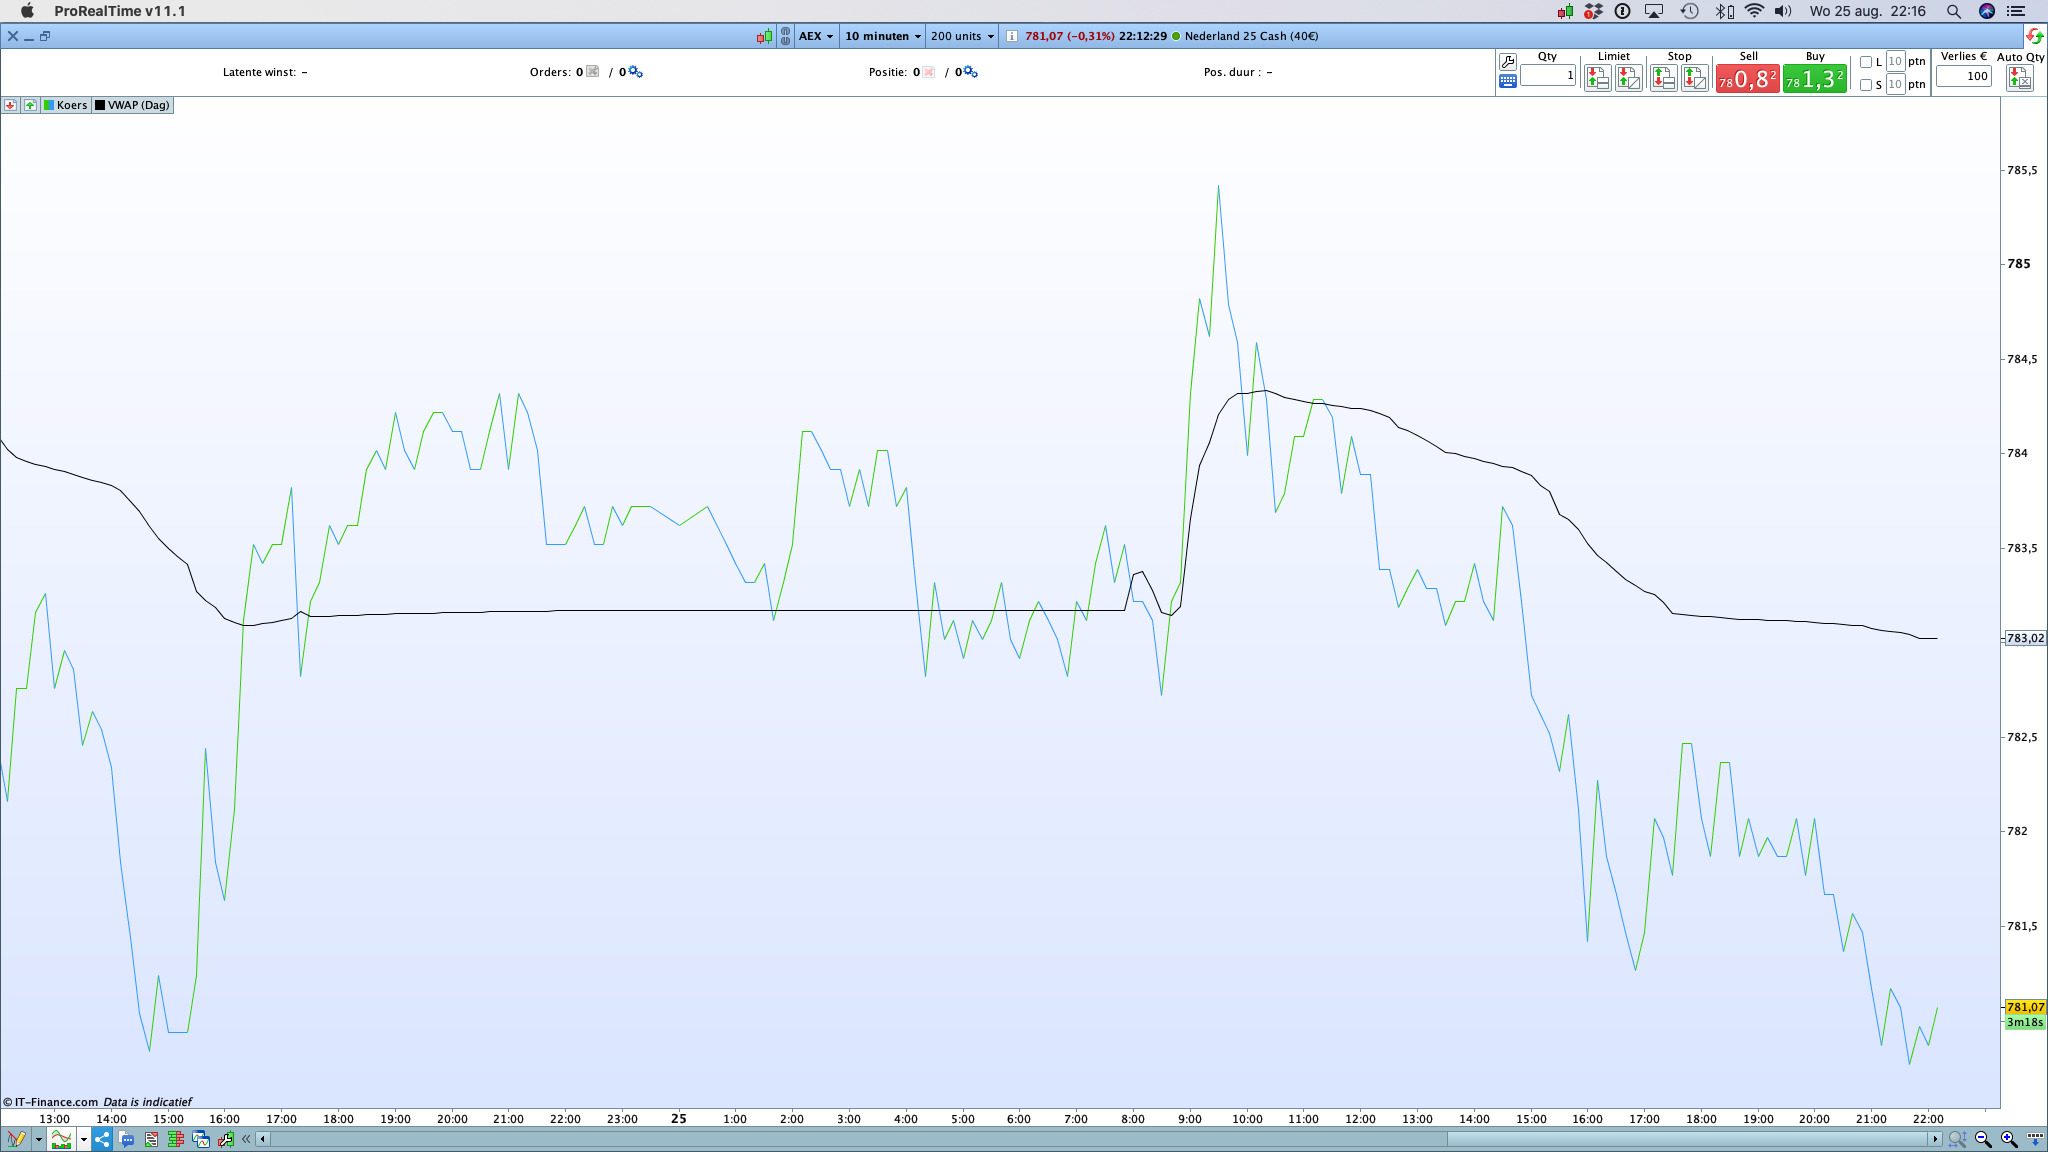Viewport: 2048px width, 1152px height.
Task: Open the order list icon
Action: (x=152, y=1139)
